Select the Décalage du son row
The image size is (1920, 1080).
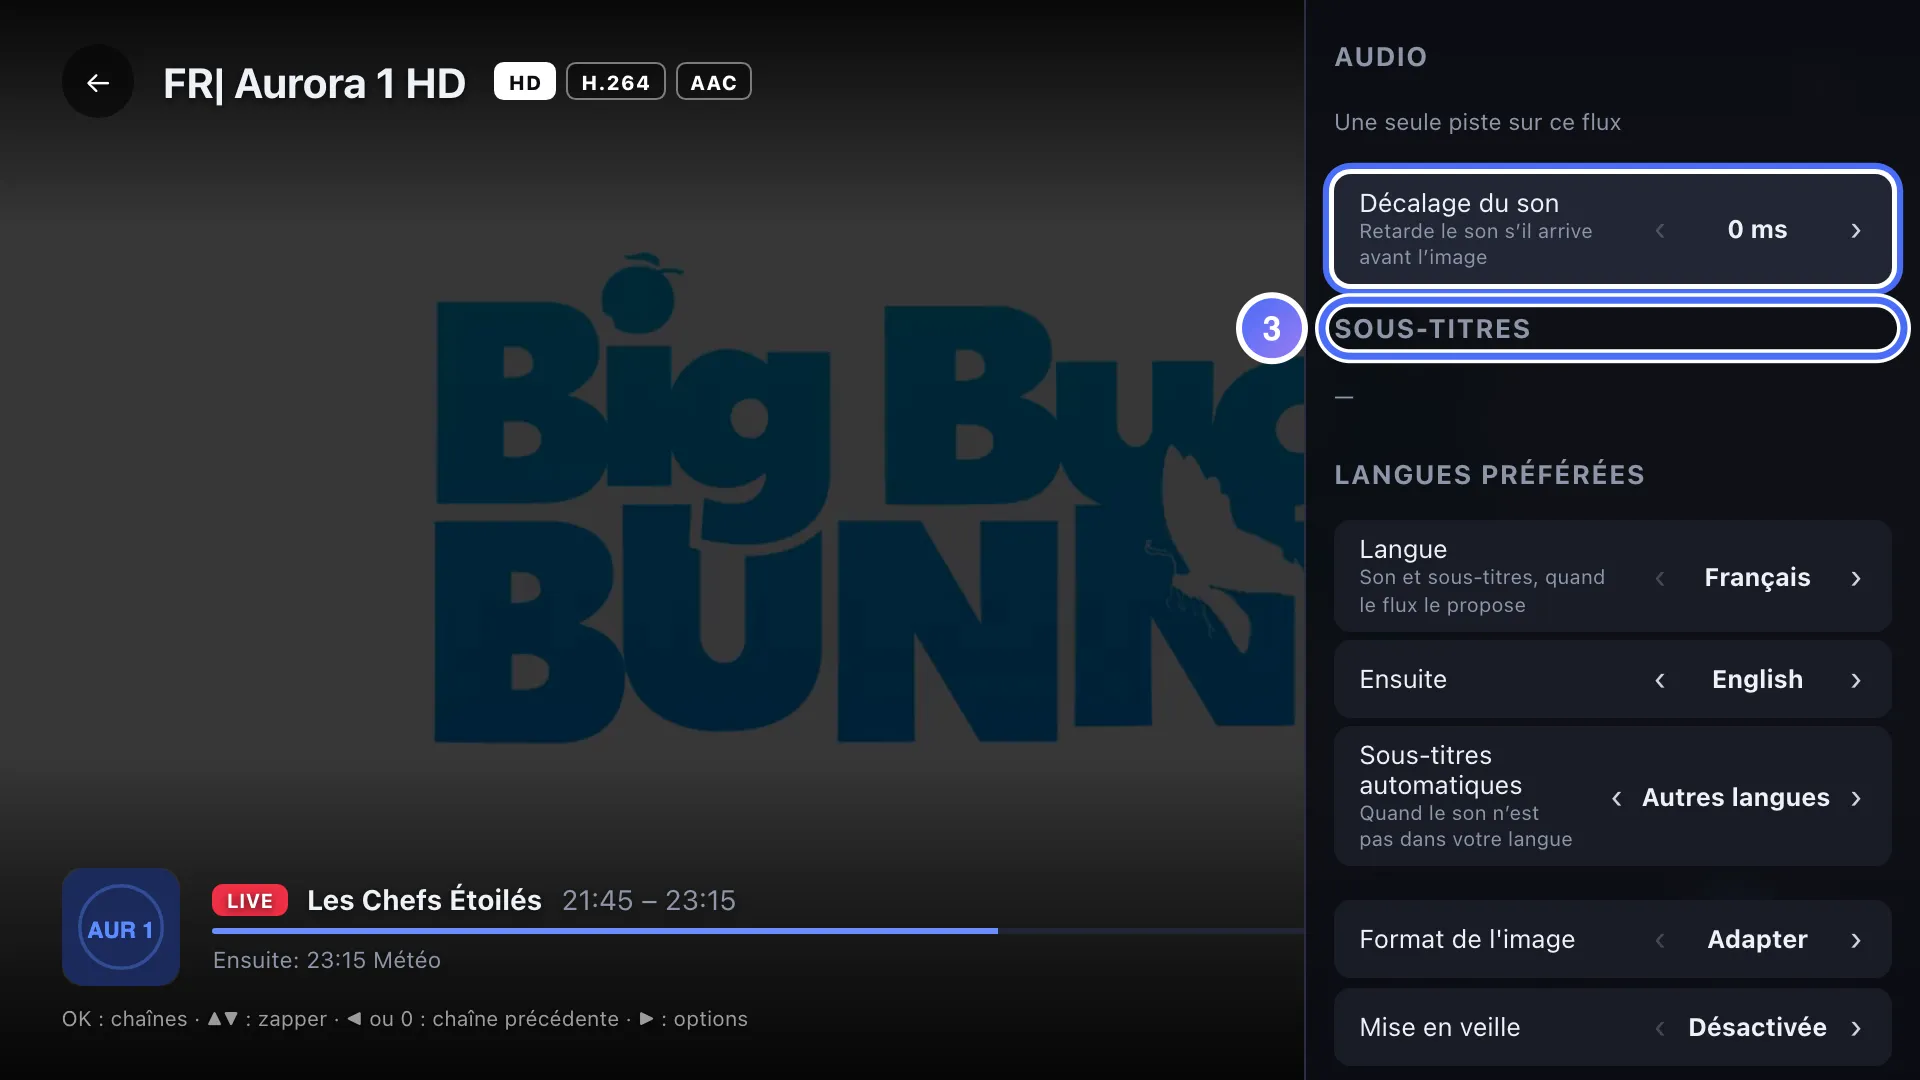click(1612, 229)
